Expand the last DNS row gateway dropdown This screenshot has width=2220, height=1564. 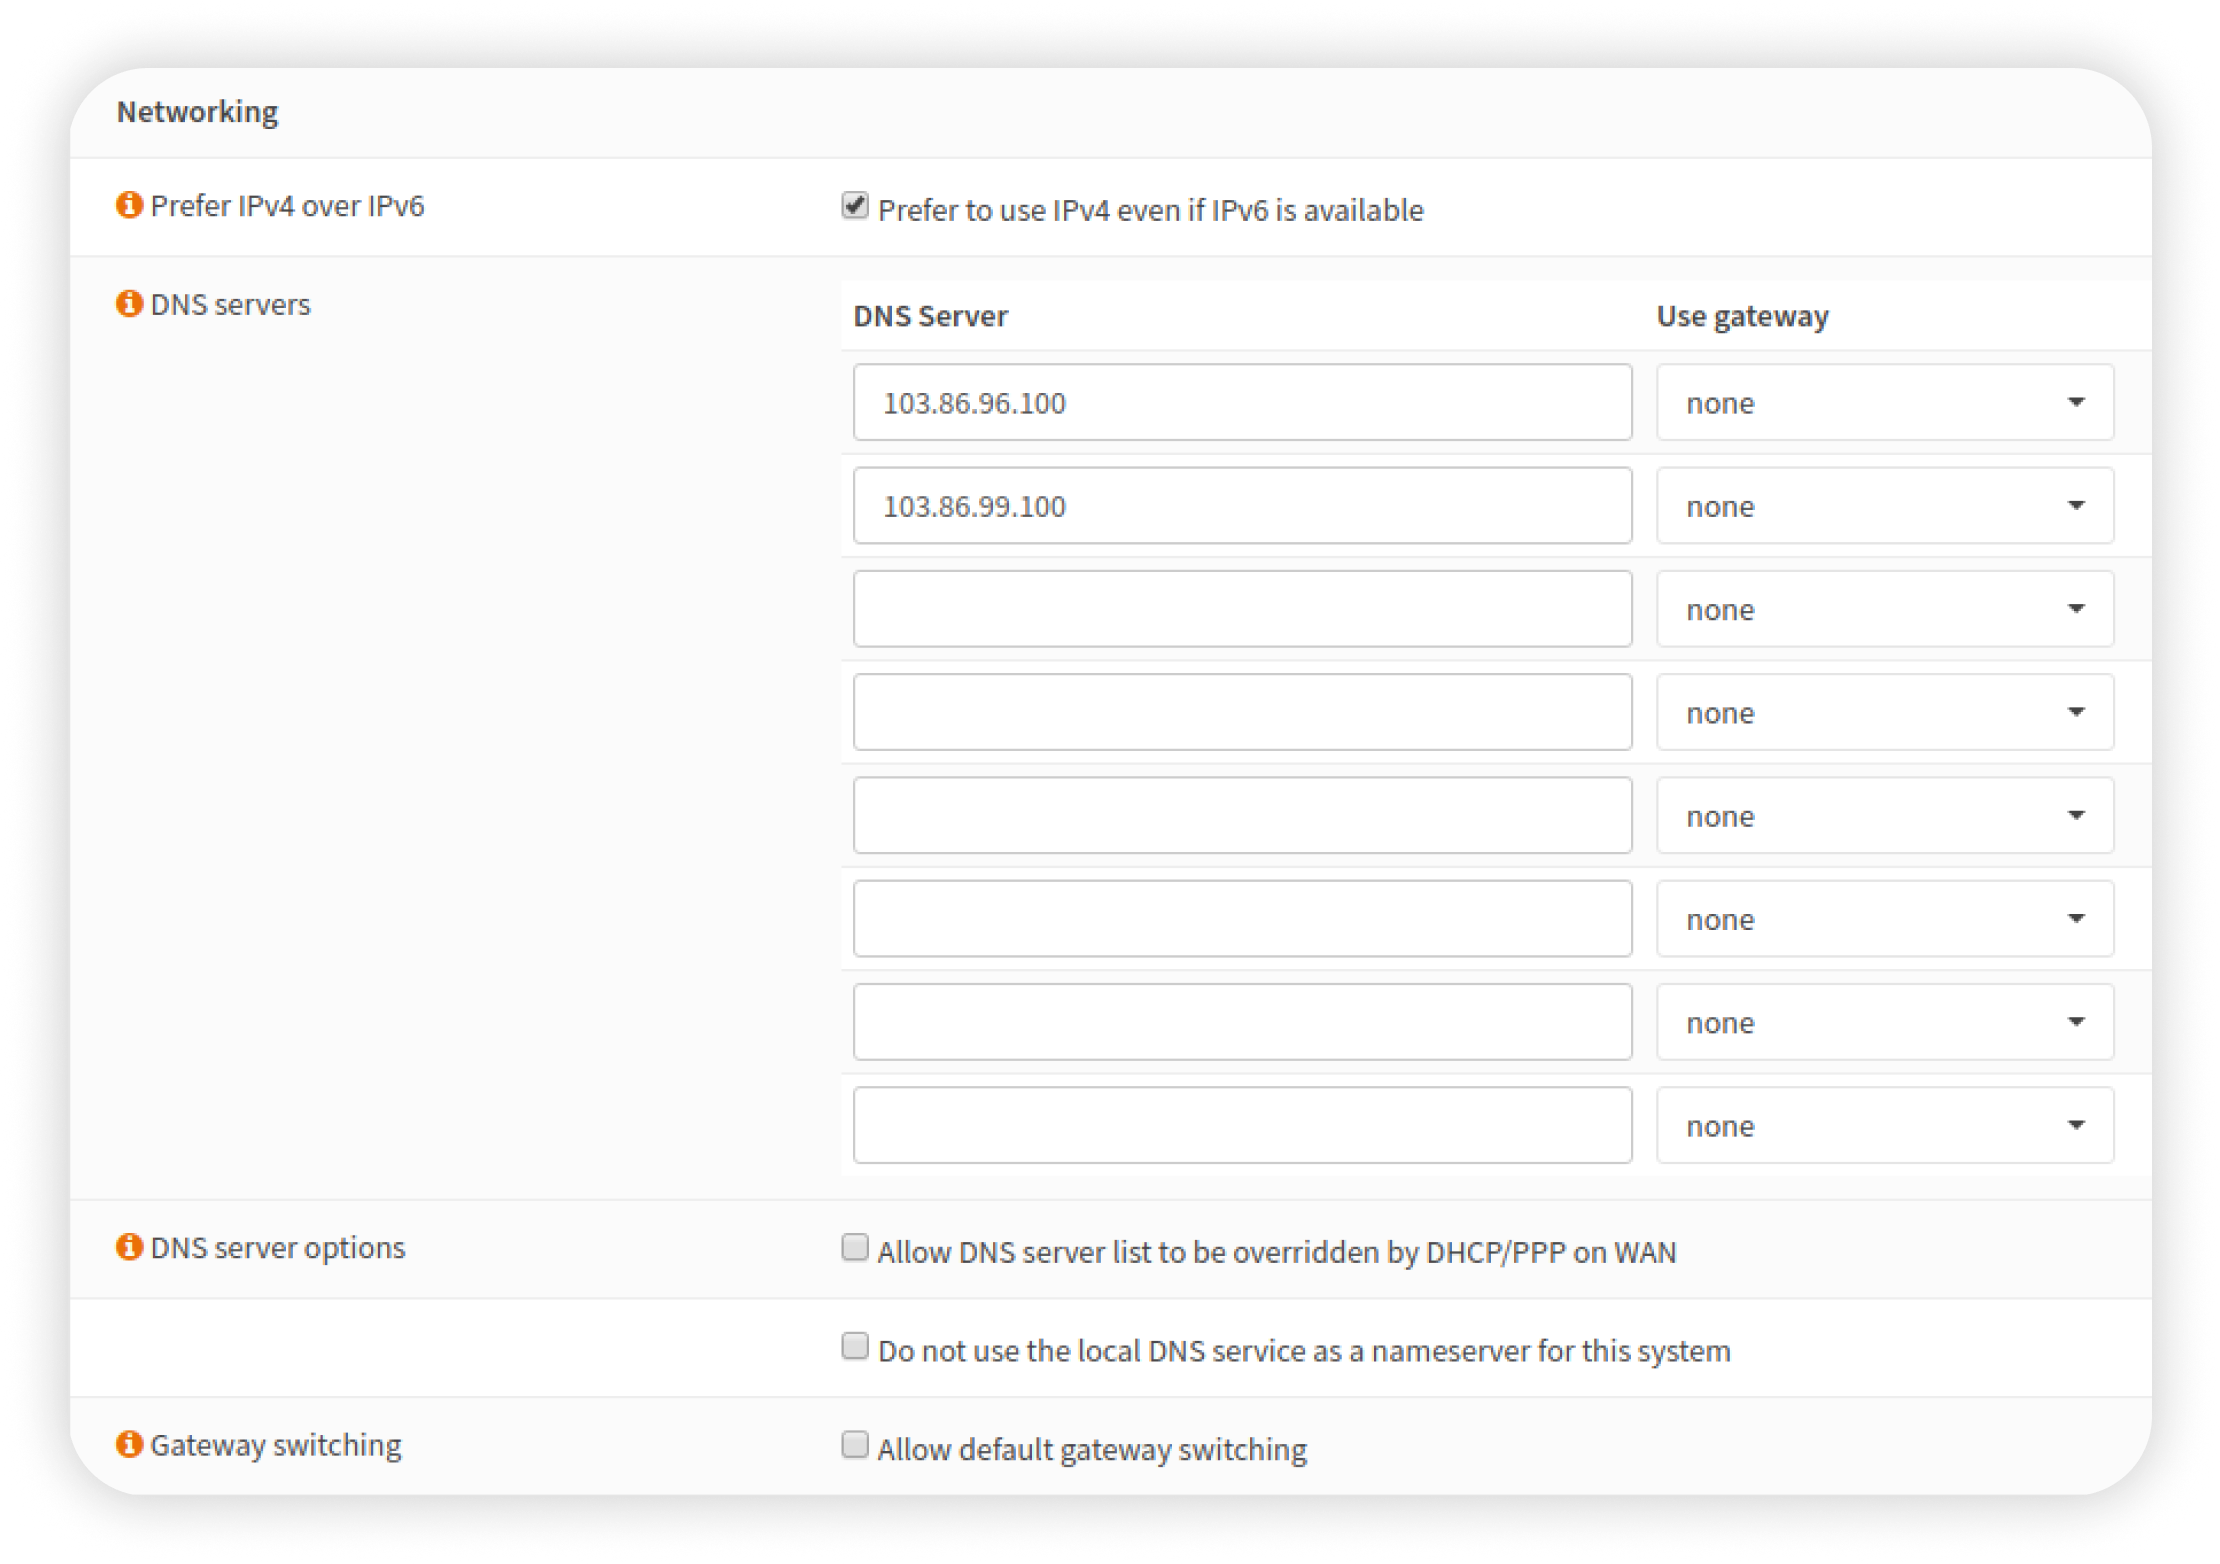(1884, 1125)
